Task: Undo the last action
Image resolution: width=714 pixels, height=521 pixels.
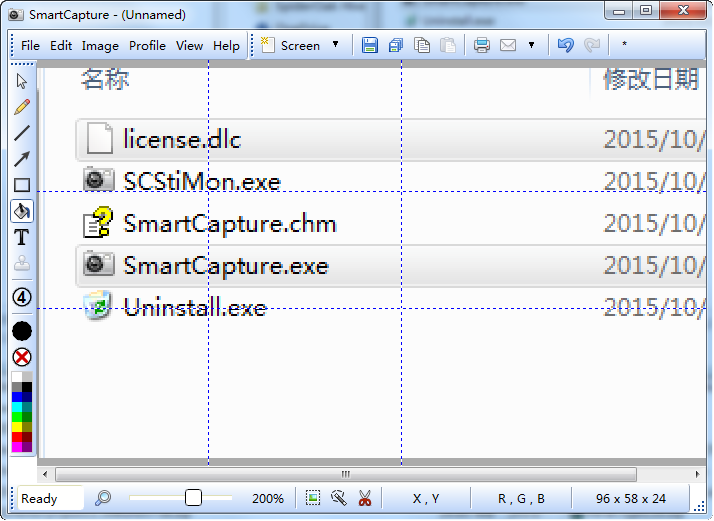Action: (x=565, y=45)
